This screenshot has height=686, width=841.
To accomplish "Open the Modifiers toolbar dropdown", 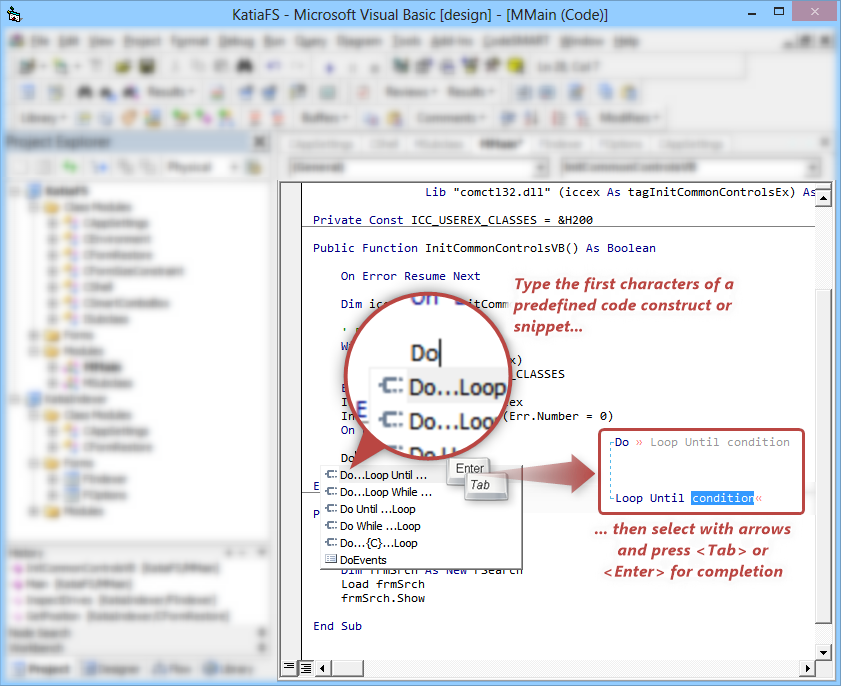I will click(629, 117).
